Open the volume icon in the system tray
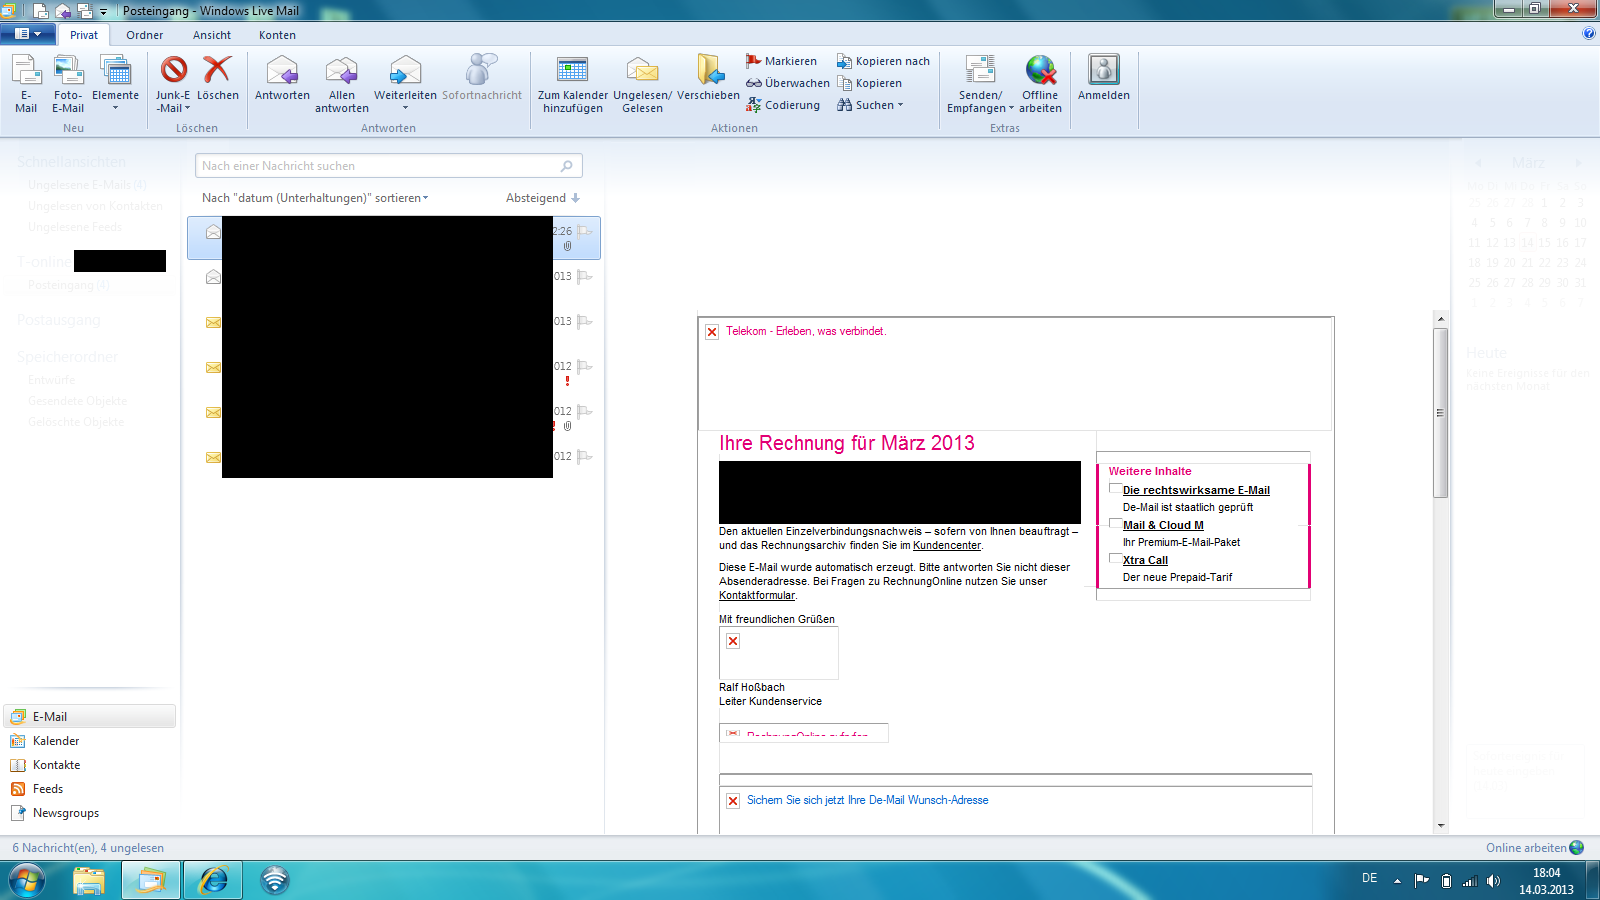The width and height of the screenshot is (1600, 900). coord(1493,881)
